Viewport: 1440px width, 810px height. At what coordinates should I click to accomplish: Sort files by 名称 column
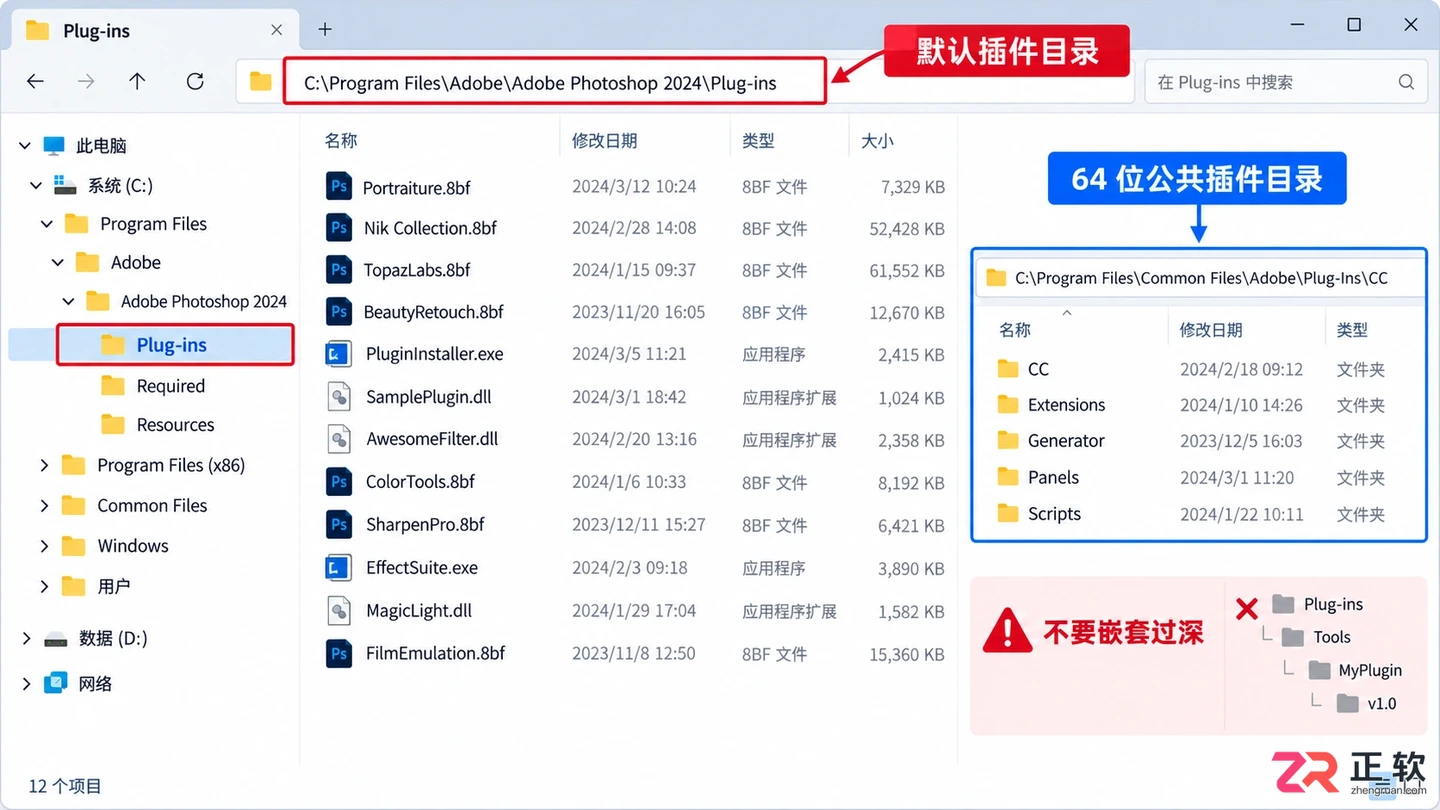pos(341,141)
